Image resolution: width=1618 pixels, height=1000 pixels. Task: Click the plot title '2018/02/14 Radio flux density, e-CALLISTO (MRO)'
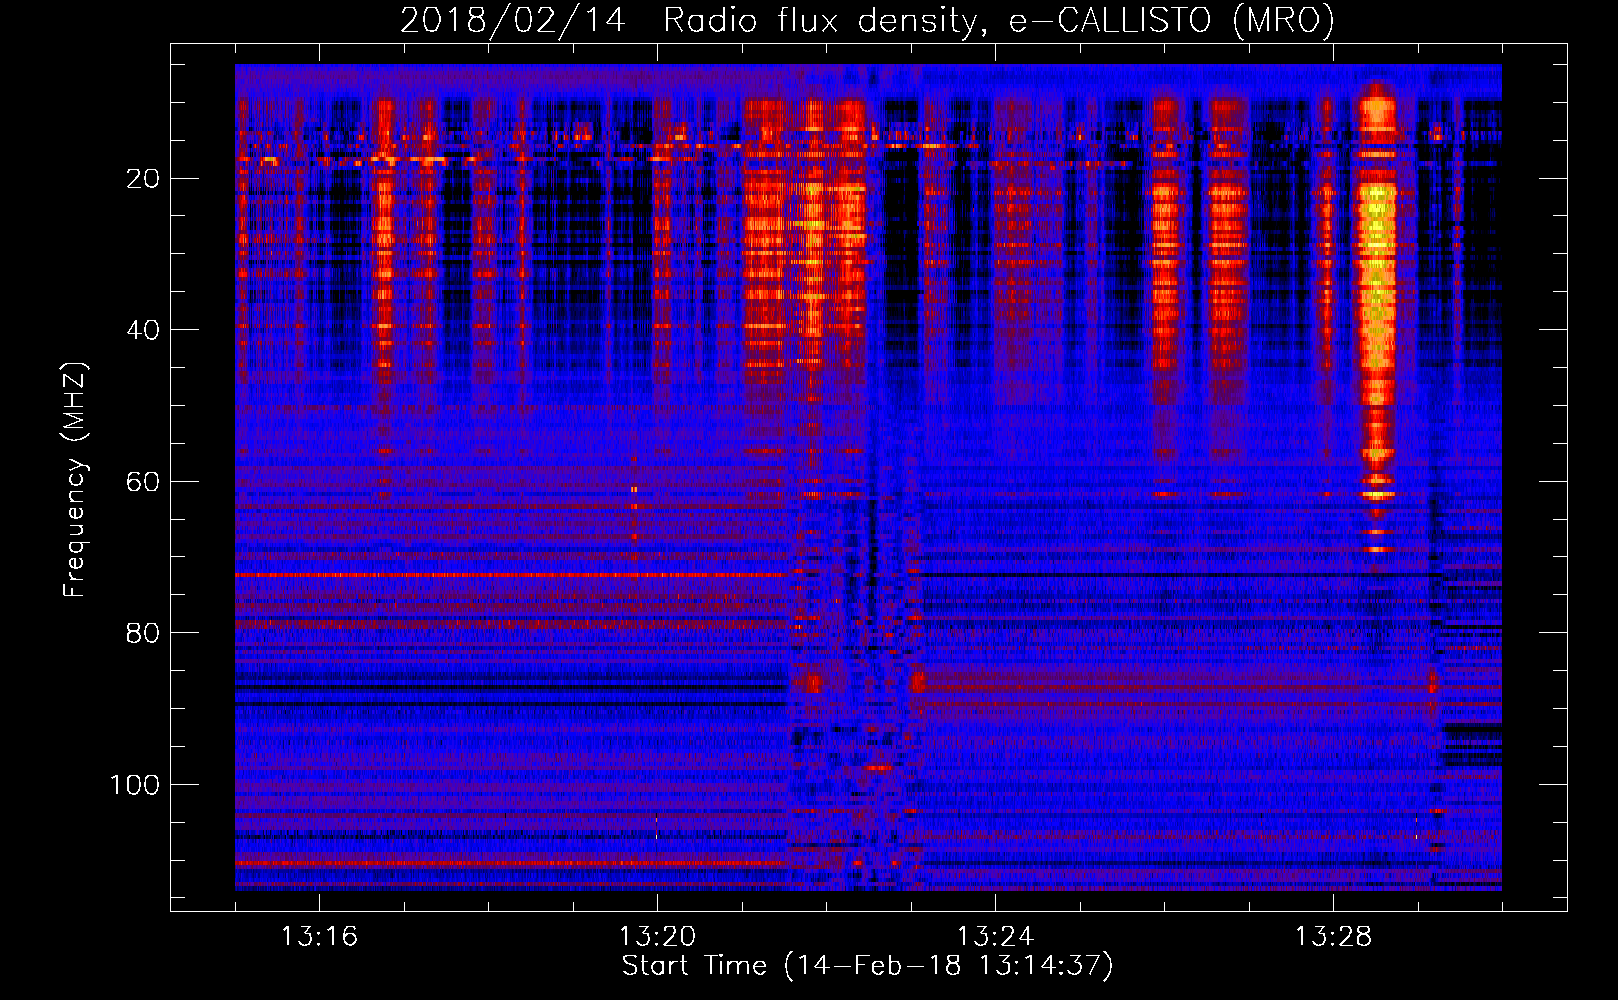[867, 21]
